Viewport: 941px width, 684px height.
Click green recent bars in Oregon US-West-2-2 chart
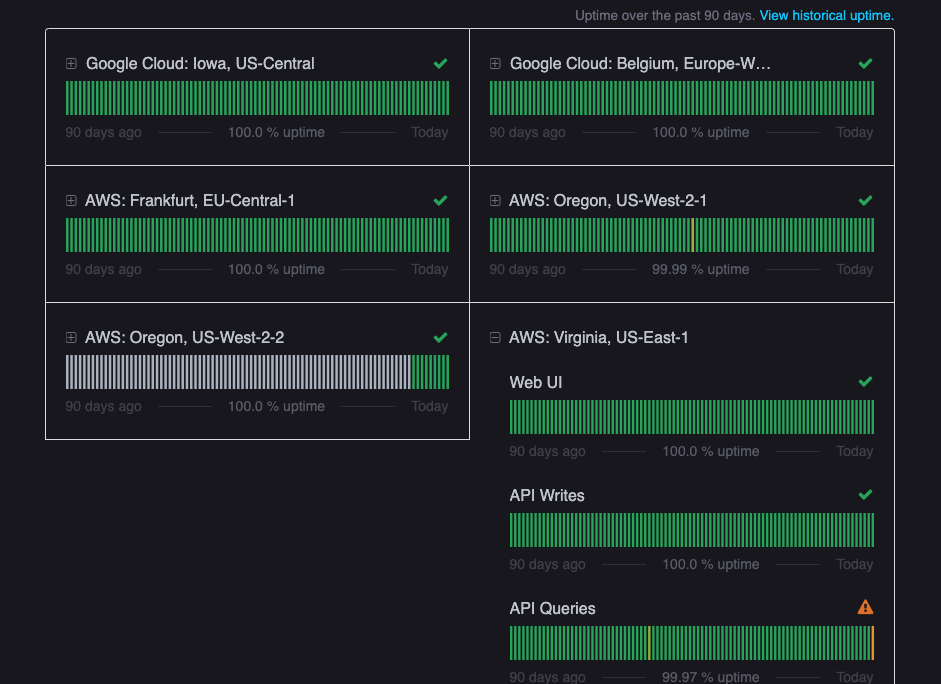click(x=430, y=372)
